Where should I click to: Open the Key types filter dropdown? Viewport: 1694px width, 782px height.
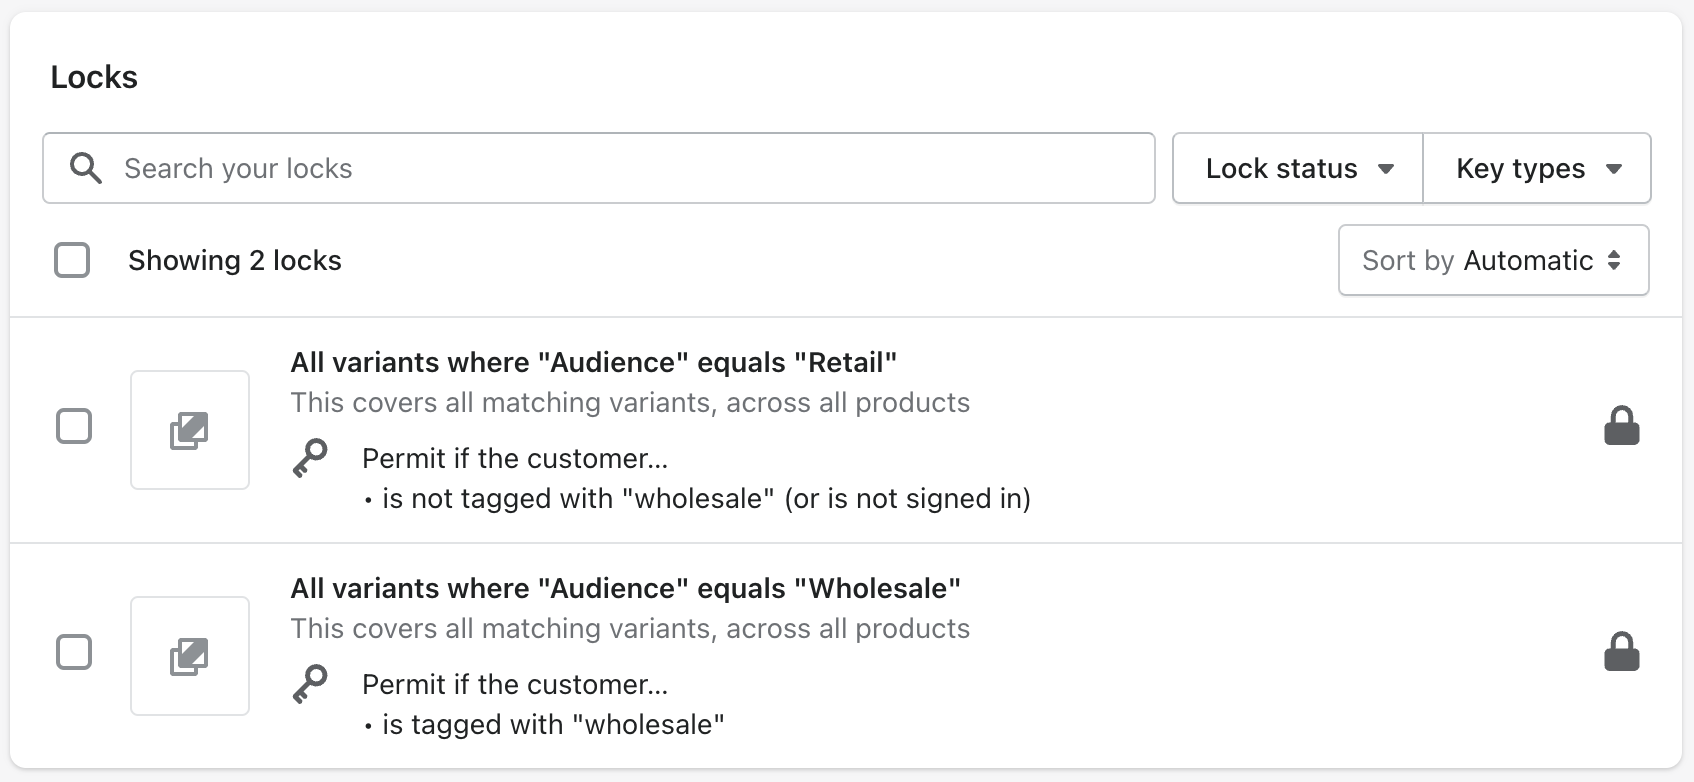[x=1536, y=168]
